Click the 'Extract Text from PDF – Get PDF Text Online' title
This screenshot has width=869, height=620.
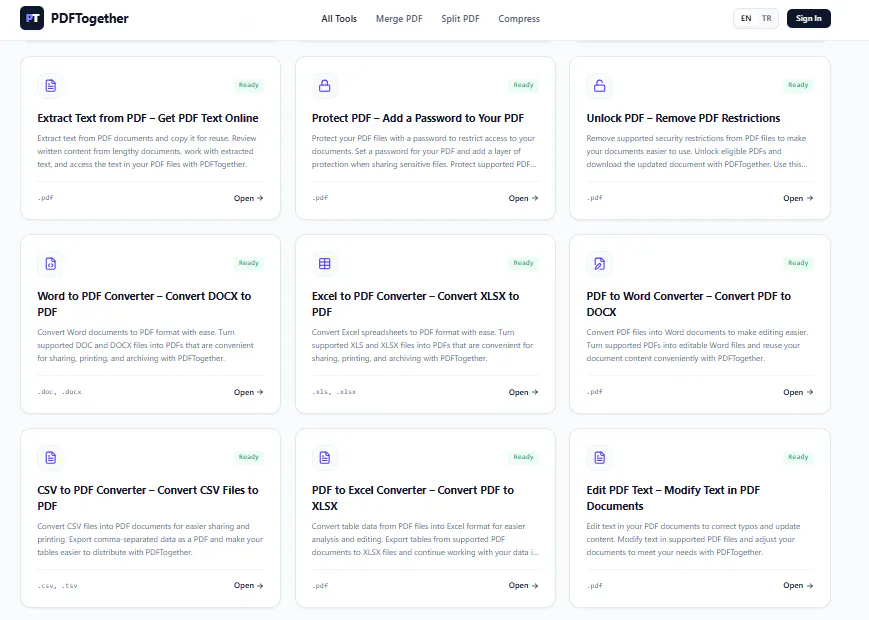pos(148,118)
